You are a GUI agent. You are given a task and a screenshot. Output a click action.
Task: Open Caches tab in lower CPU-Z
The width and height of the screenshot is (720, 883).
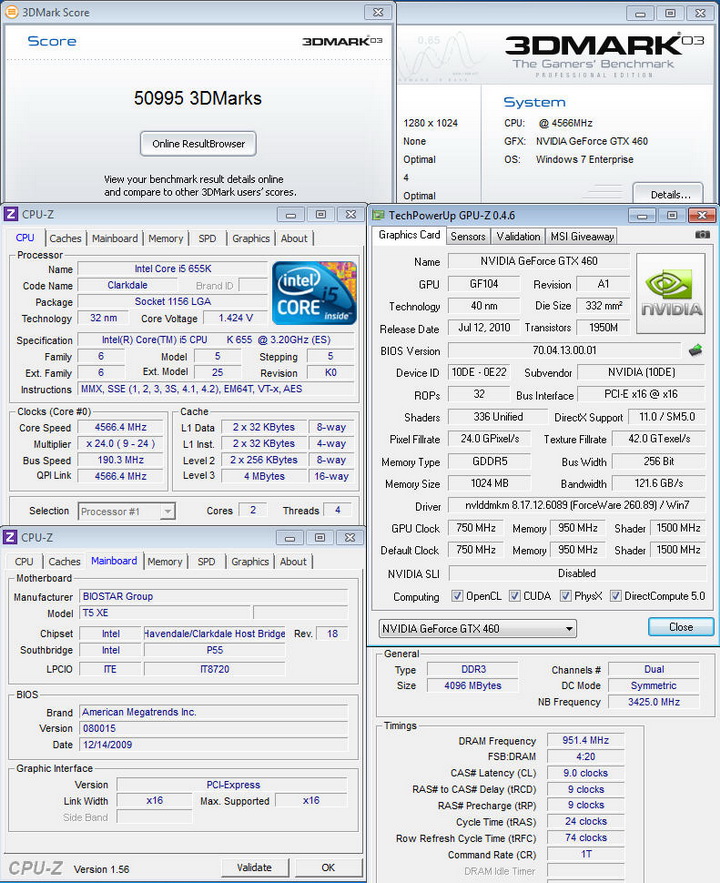64,561
